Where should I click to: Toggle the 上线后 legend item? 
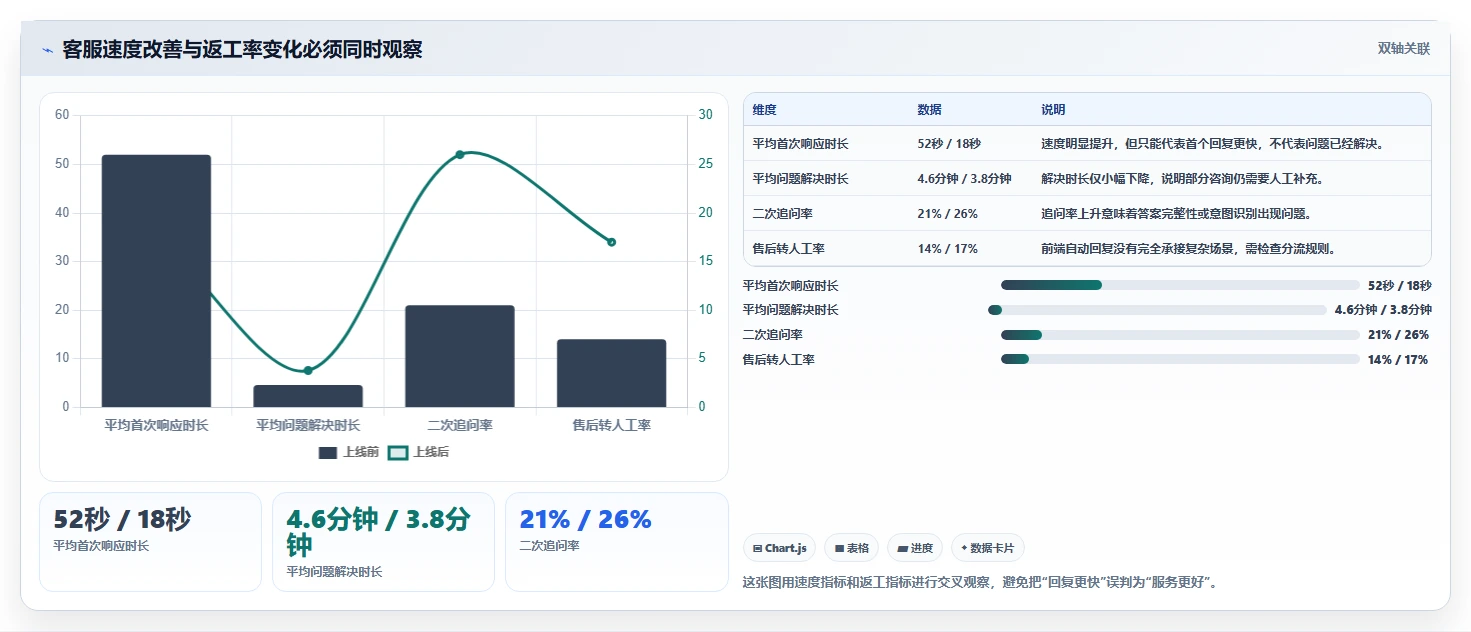(419, 452)
